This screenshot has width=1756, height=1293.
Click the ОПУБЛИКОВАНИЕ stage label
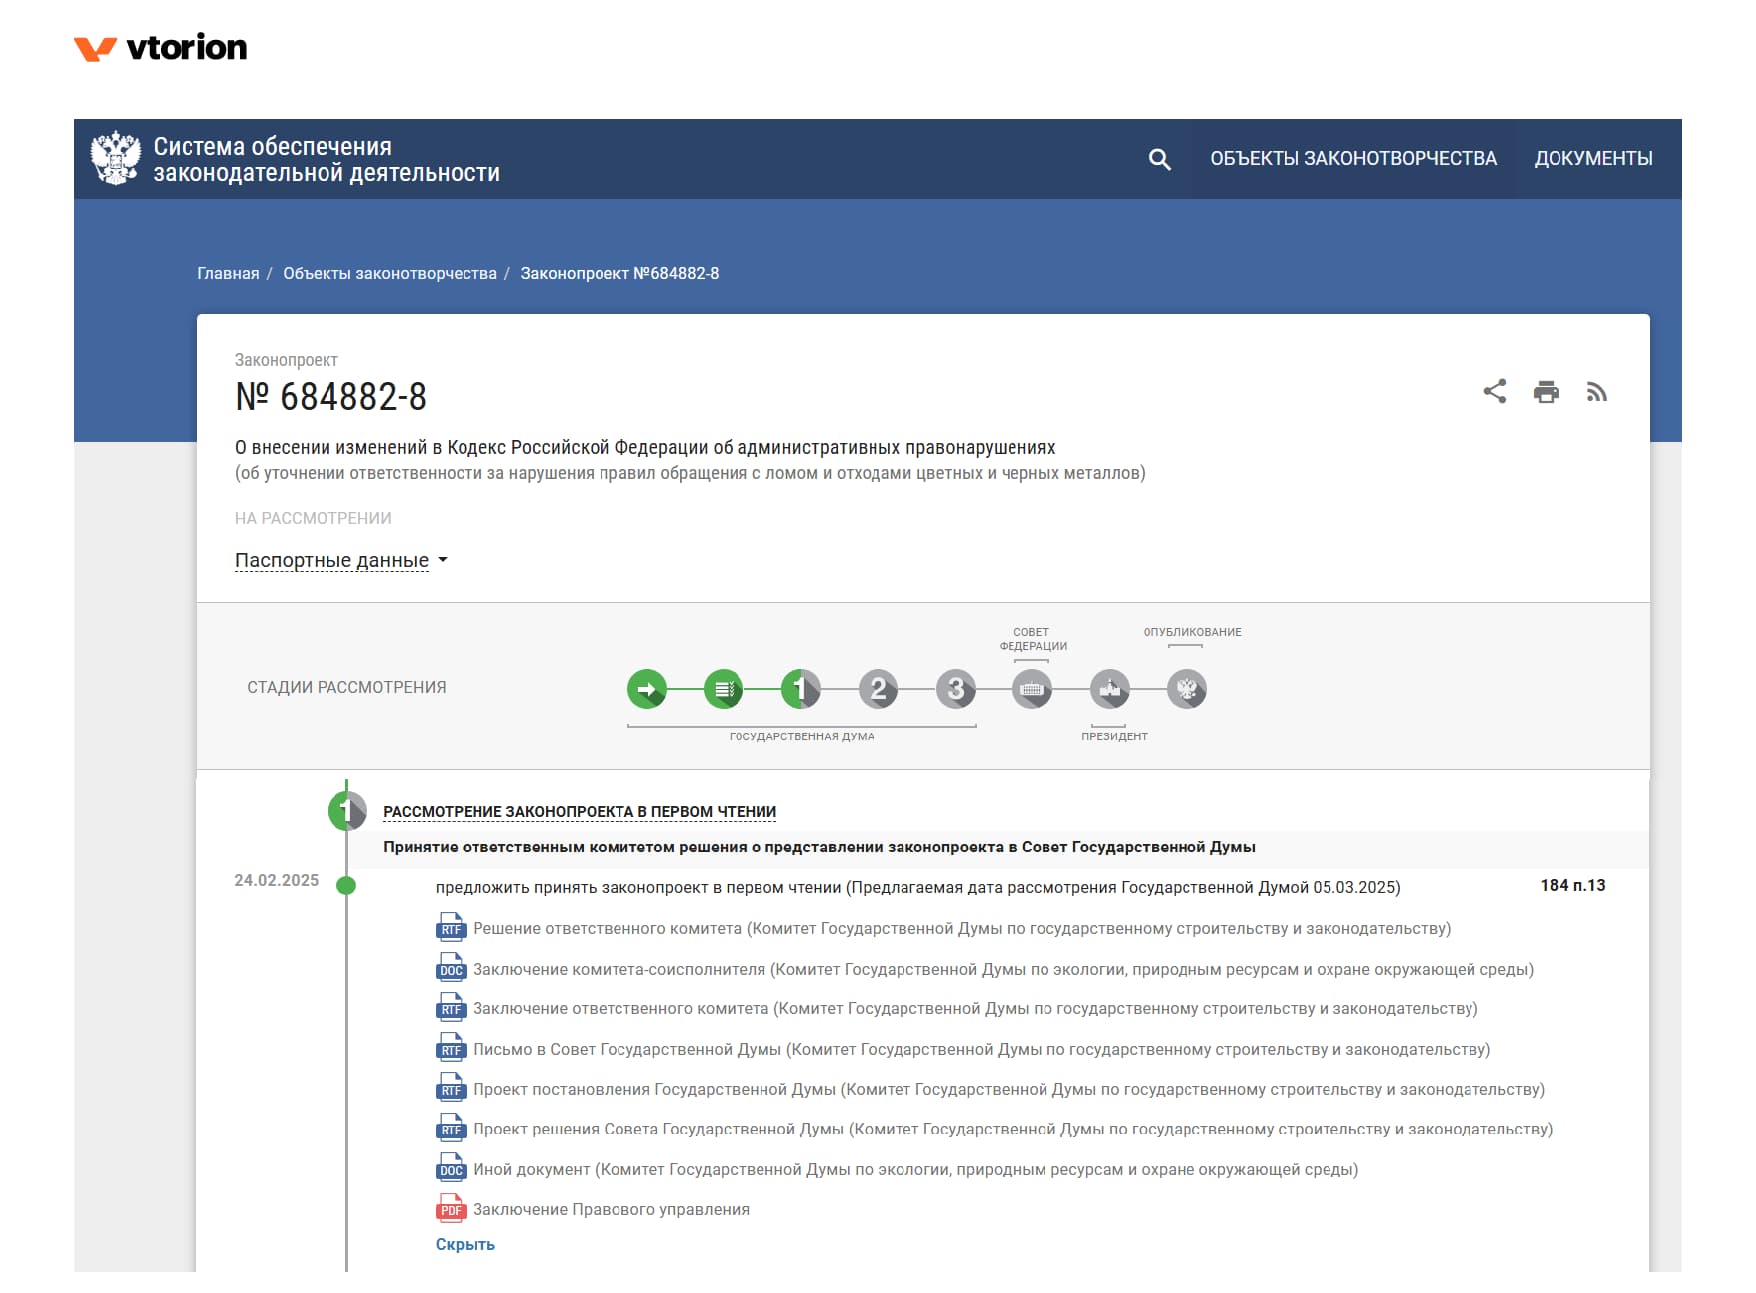click(1192, 632)
